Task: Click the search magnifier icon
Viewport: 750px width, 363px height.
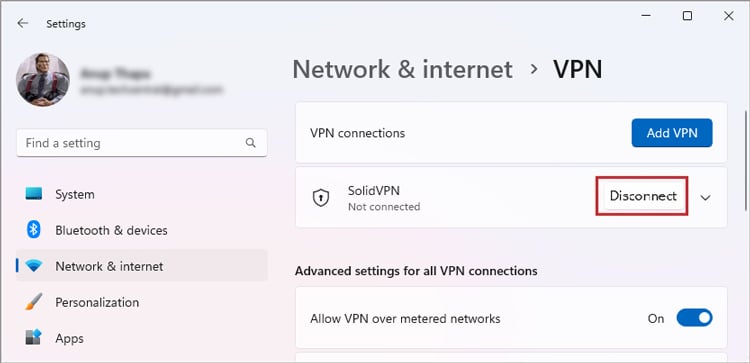Action: tap(251, 143)
